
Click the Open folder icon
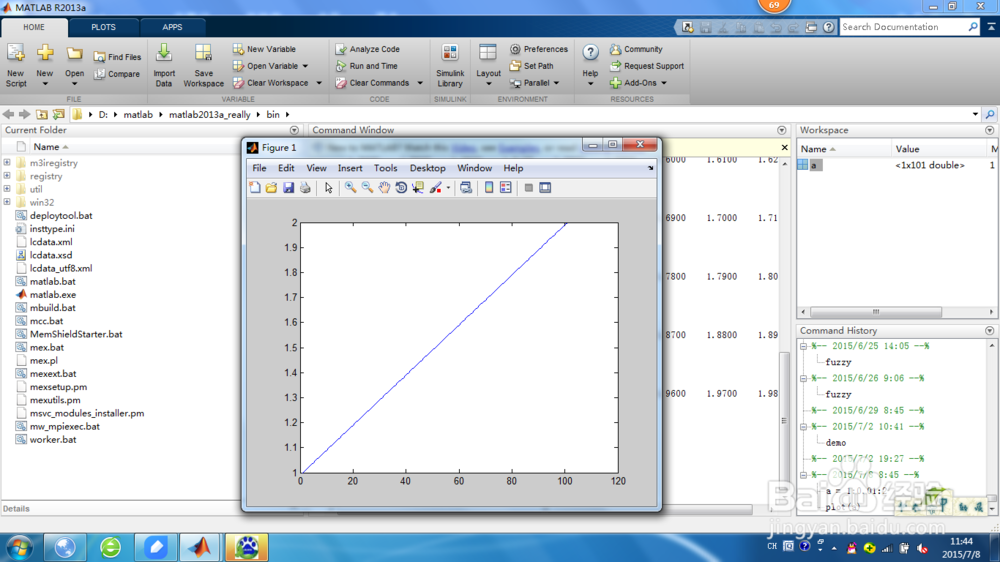point(75,54)
